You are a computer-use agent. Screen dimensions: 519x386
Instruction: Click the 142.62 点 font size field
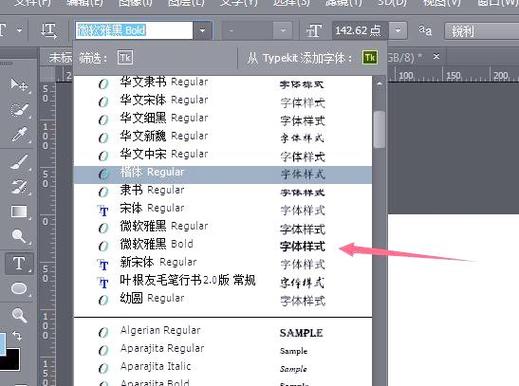[x=360, y=31]
